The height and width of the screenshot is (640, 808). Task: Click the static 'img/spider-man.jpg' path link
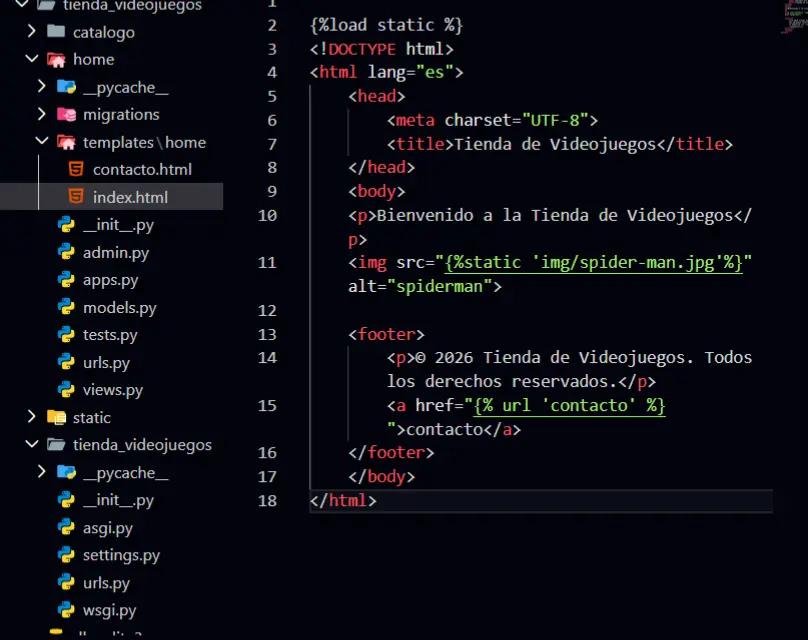(x=594, y=263)
